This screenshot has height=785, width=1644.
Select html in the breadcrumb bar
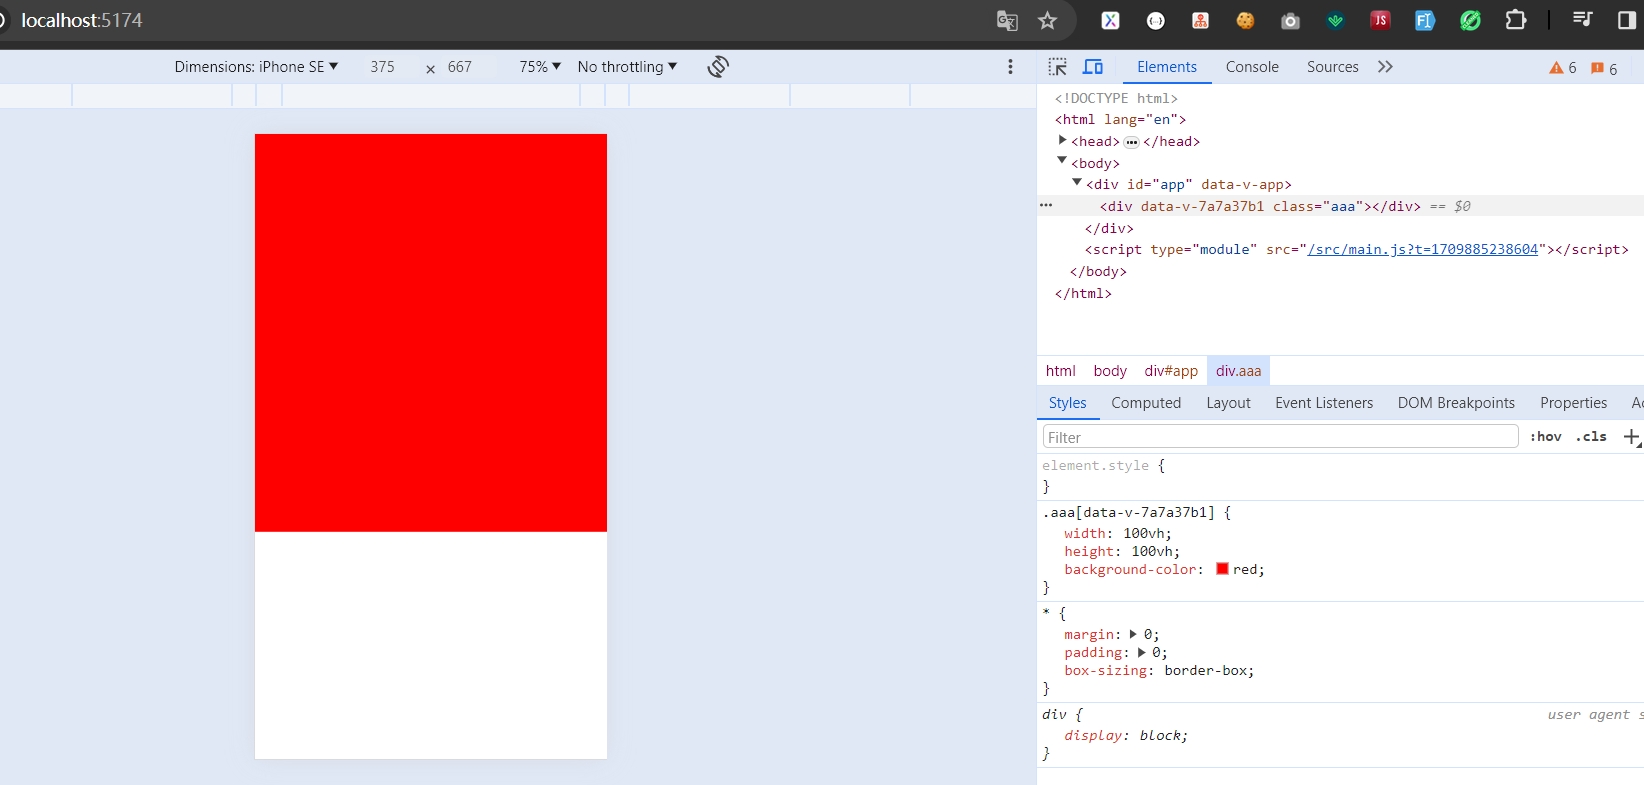tap(1060, 371)
